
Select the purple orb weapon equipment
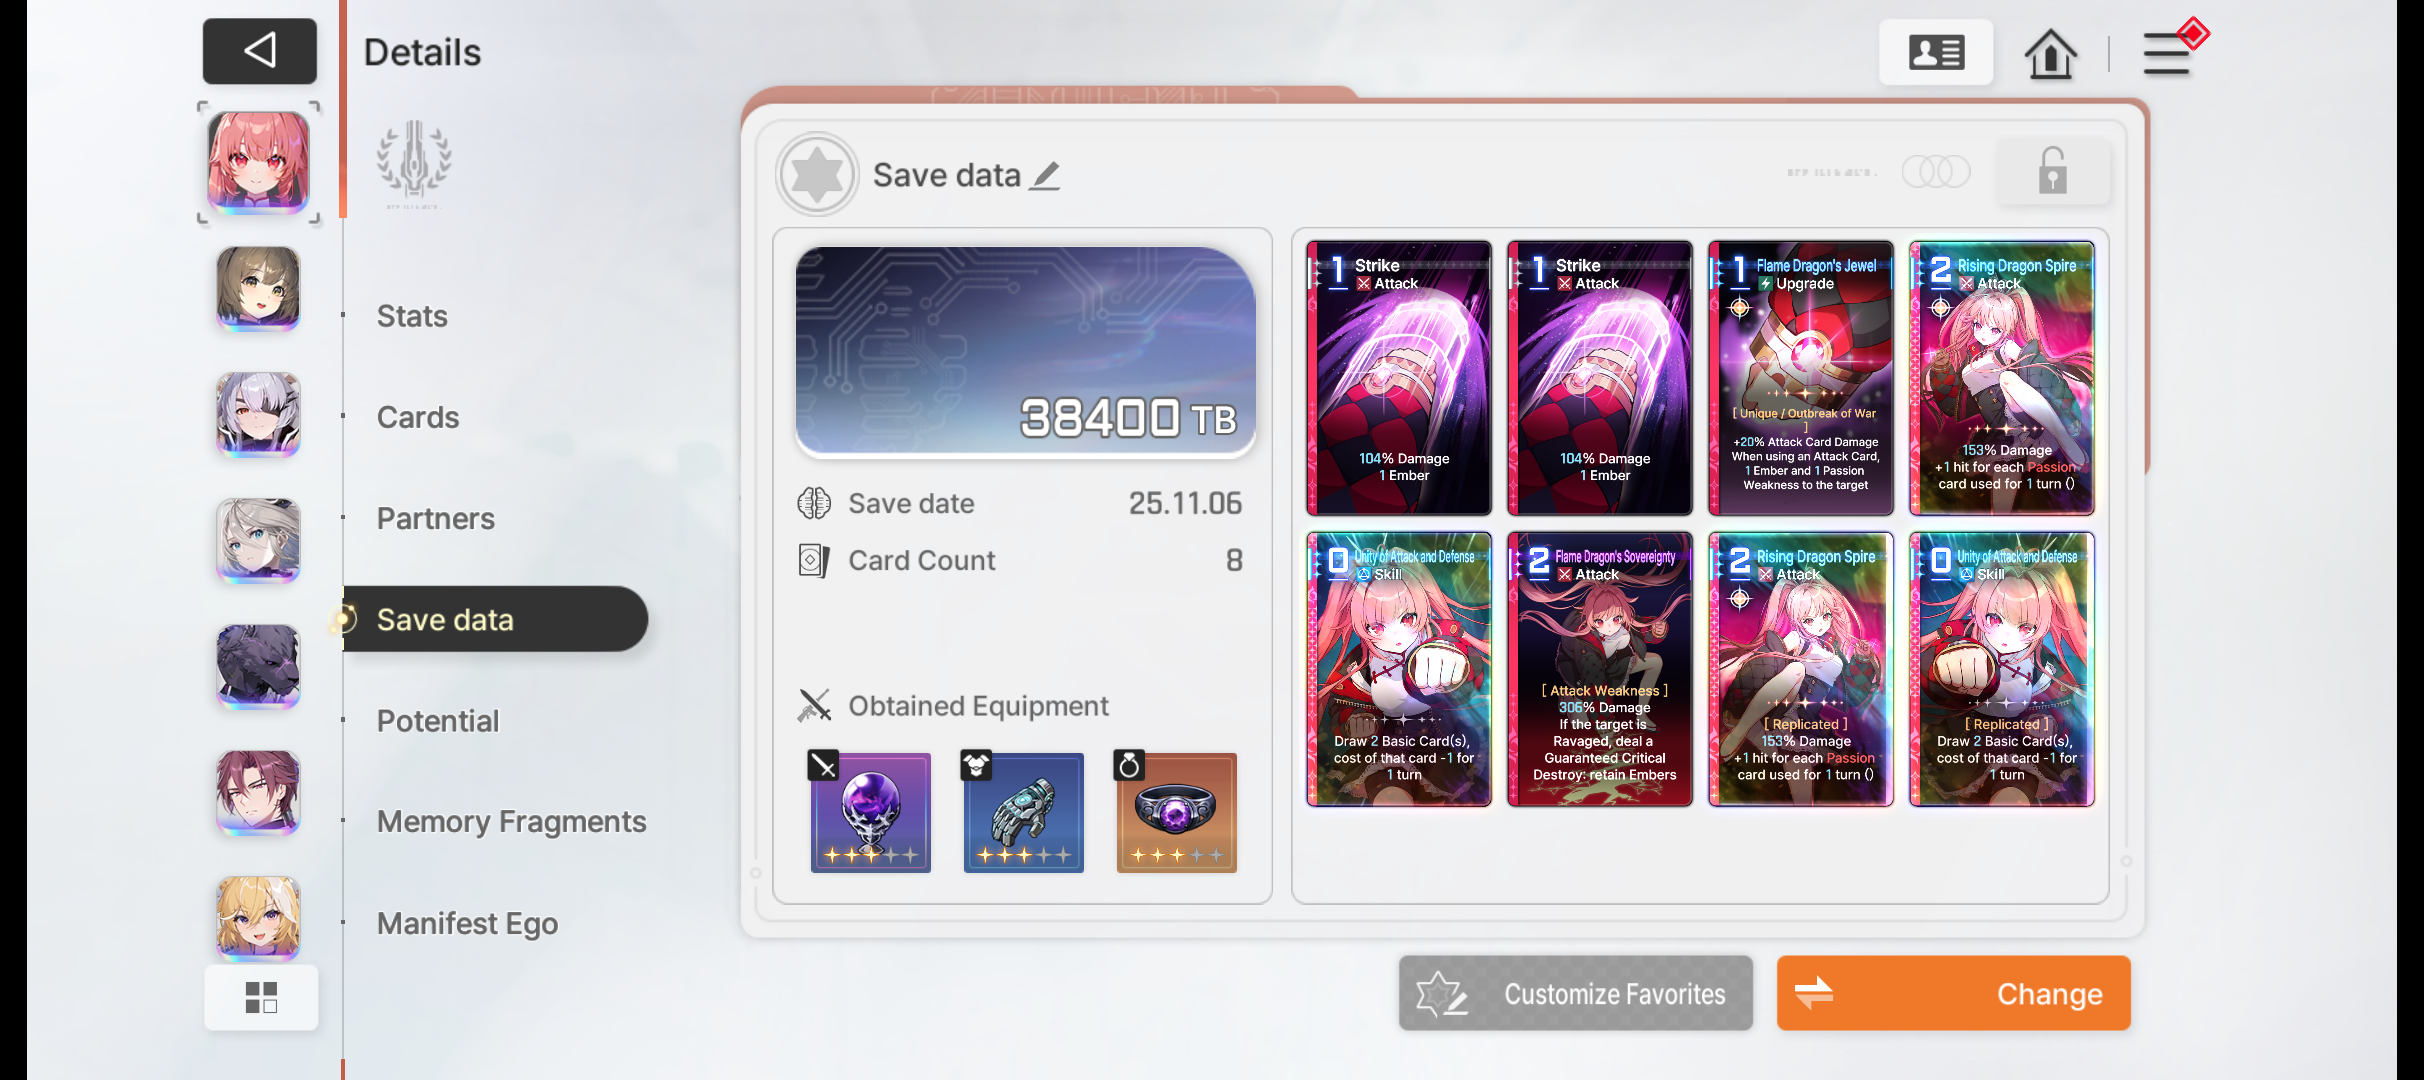pos(870,811)
